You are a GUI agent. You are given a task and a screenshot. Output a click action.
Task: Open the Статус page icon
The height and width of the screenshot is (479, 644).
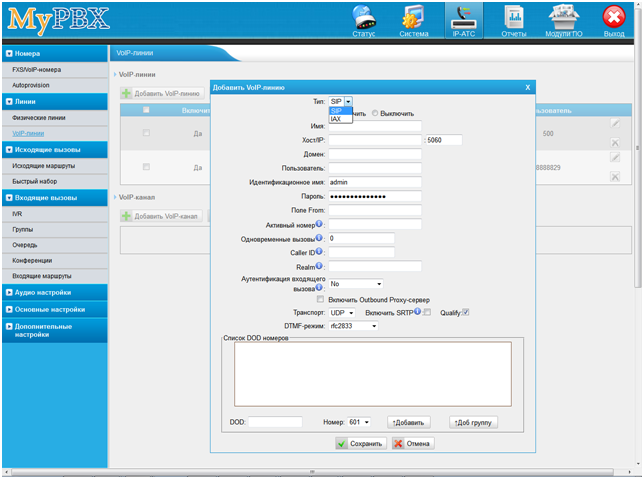(x=364, y=21)
